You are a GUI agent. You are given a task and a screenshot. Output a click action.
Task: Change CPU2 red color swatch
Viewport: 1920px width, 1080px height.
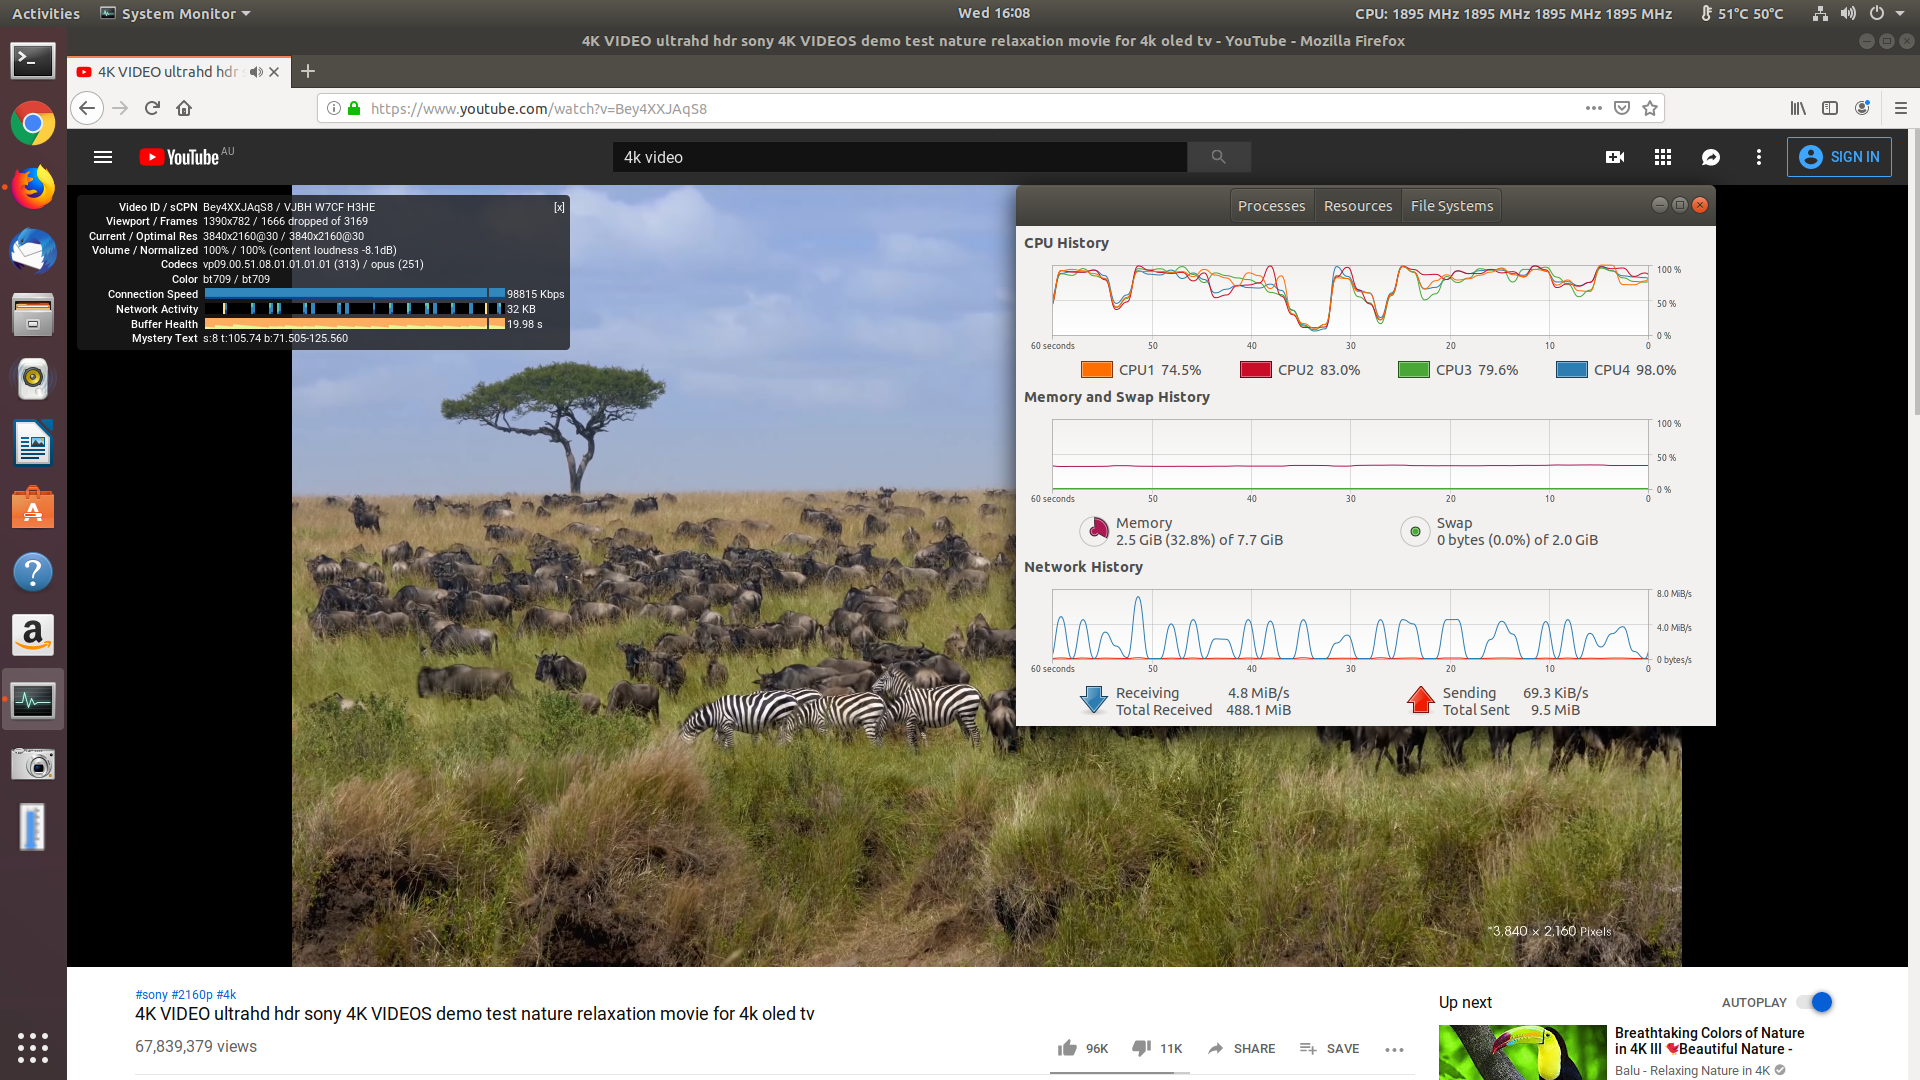[x=1256, y=370]
